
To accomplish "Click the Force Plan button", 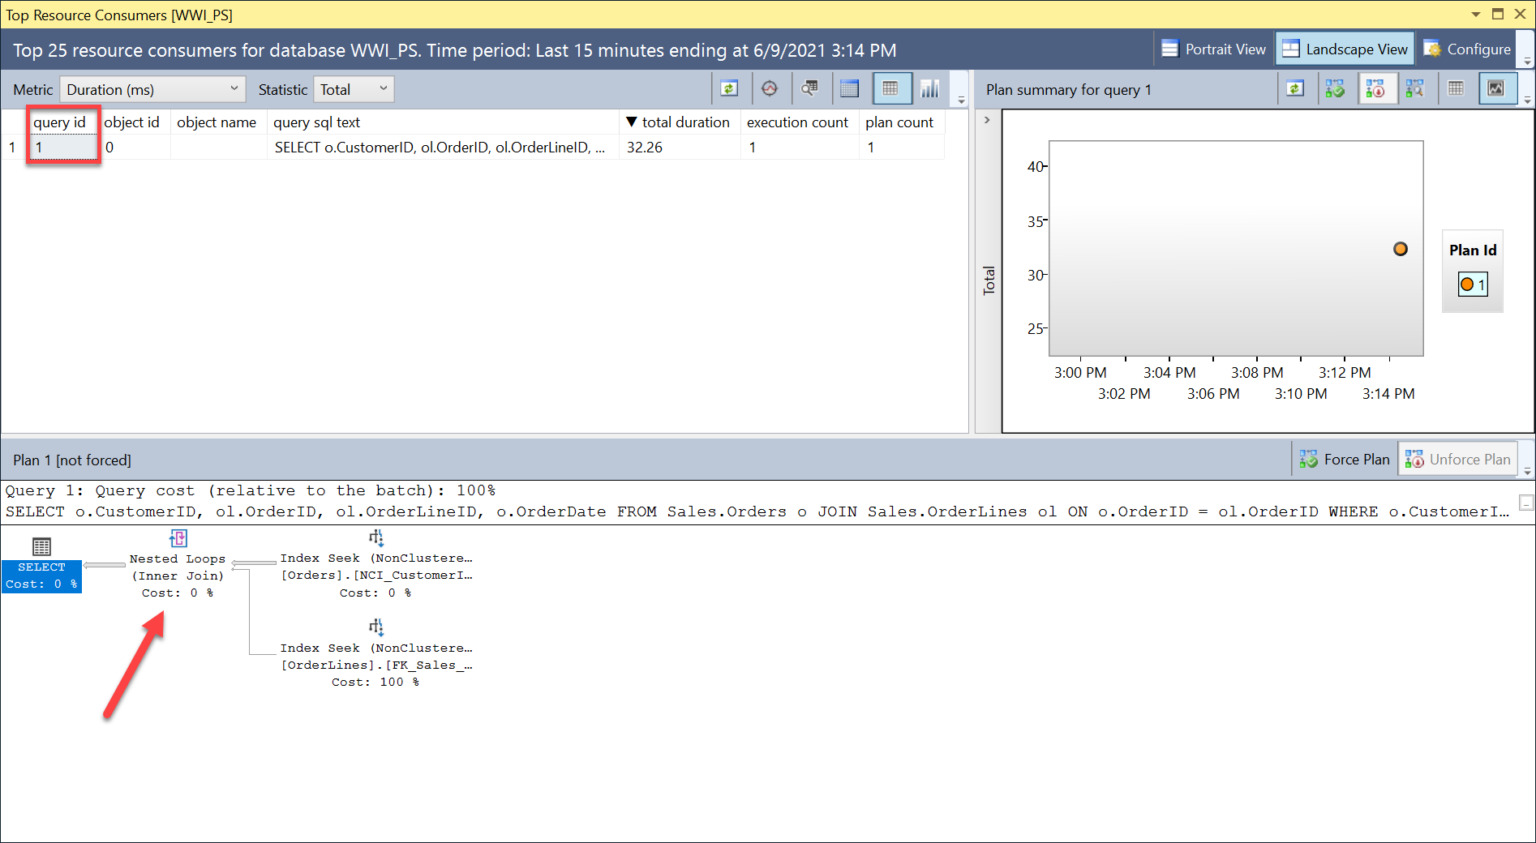I will pos(1344,459).
